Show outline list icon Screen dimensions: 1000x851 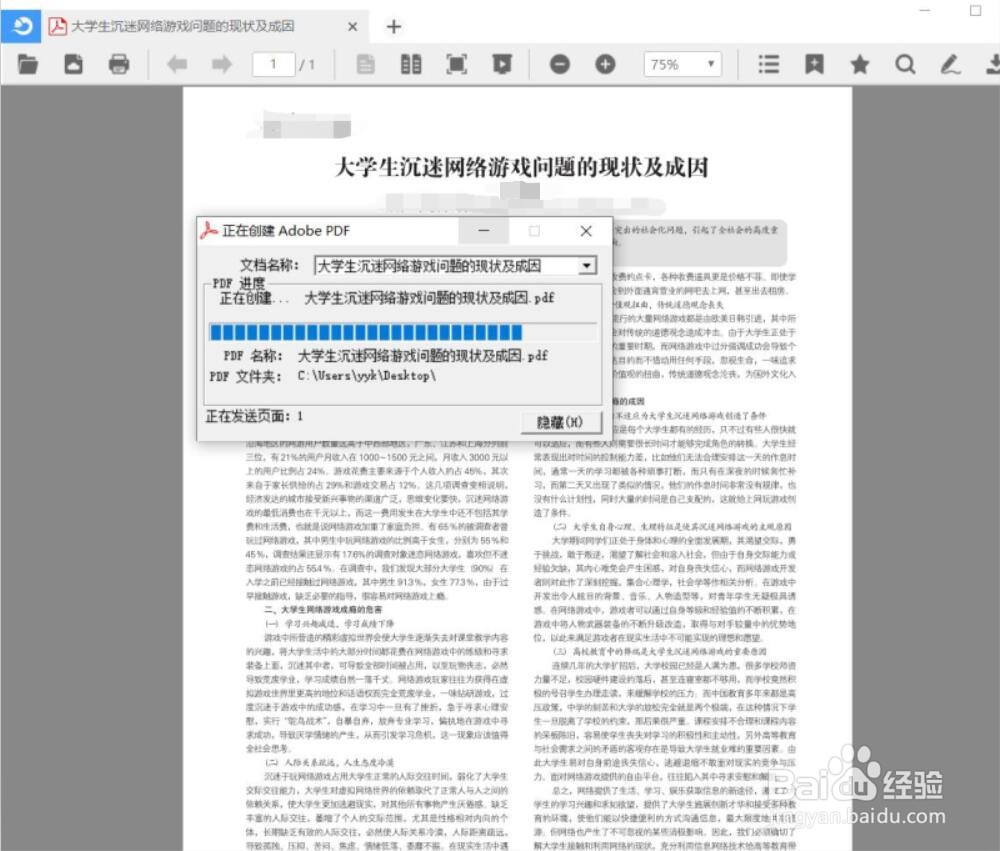pyautogui.click(x=768, y=64)
